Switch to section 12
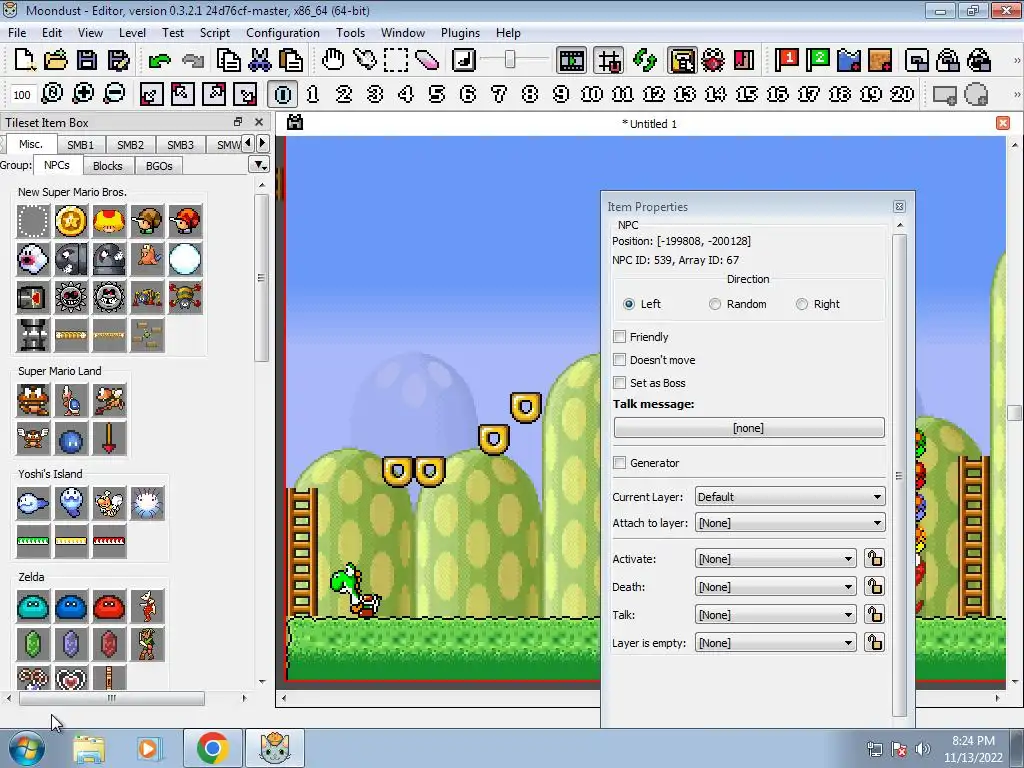The width and height of the screenshot is (1024, 768). point(654,95)
